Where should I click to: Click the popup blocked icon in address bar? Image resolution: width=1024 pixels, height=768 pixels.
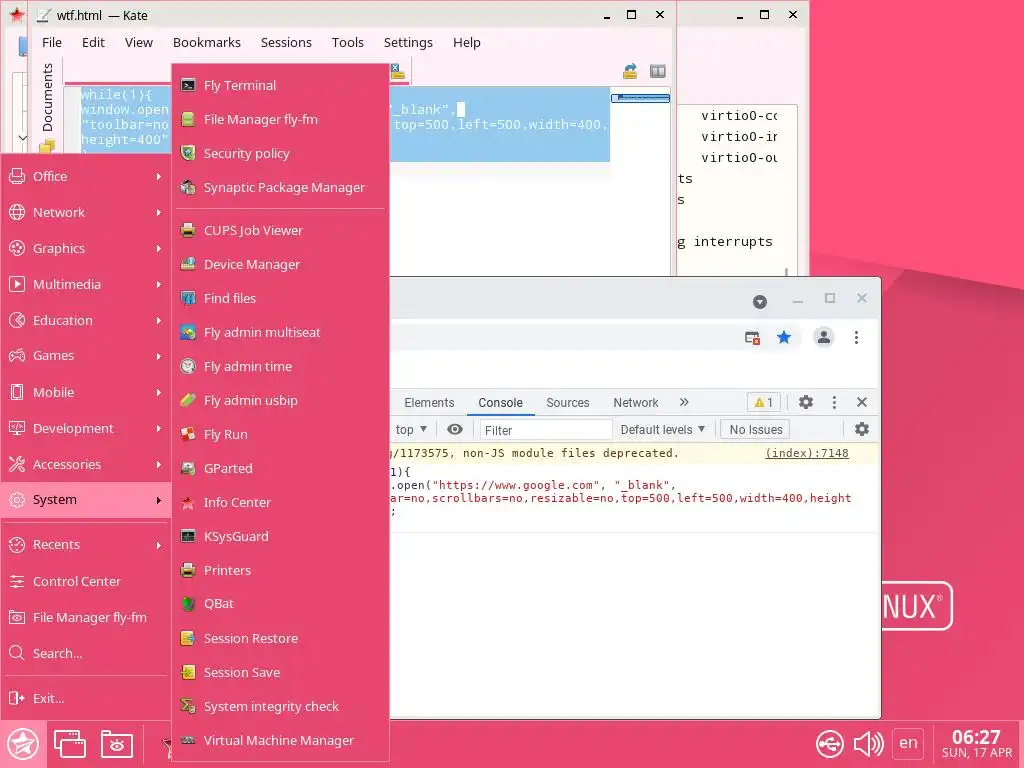[752, 338]
